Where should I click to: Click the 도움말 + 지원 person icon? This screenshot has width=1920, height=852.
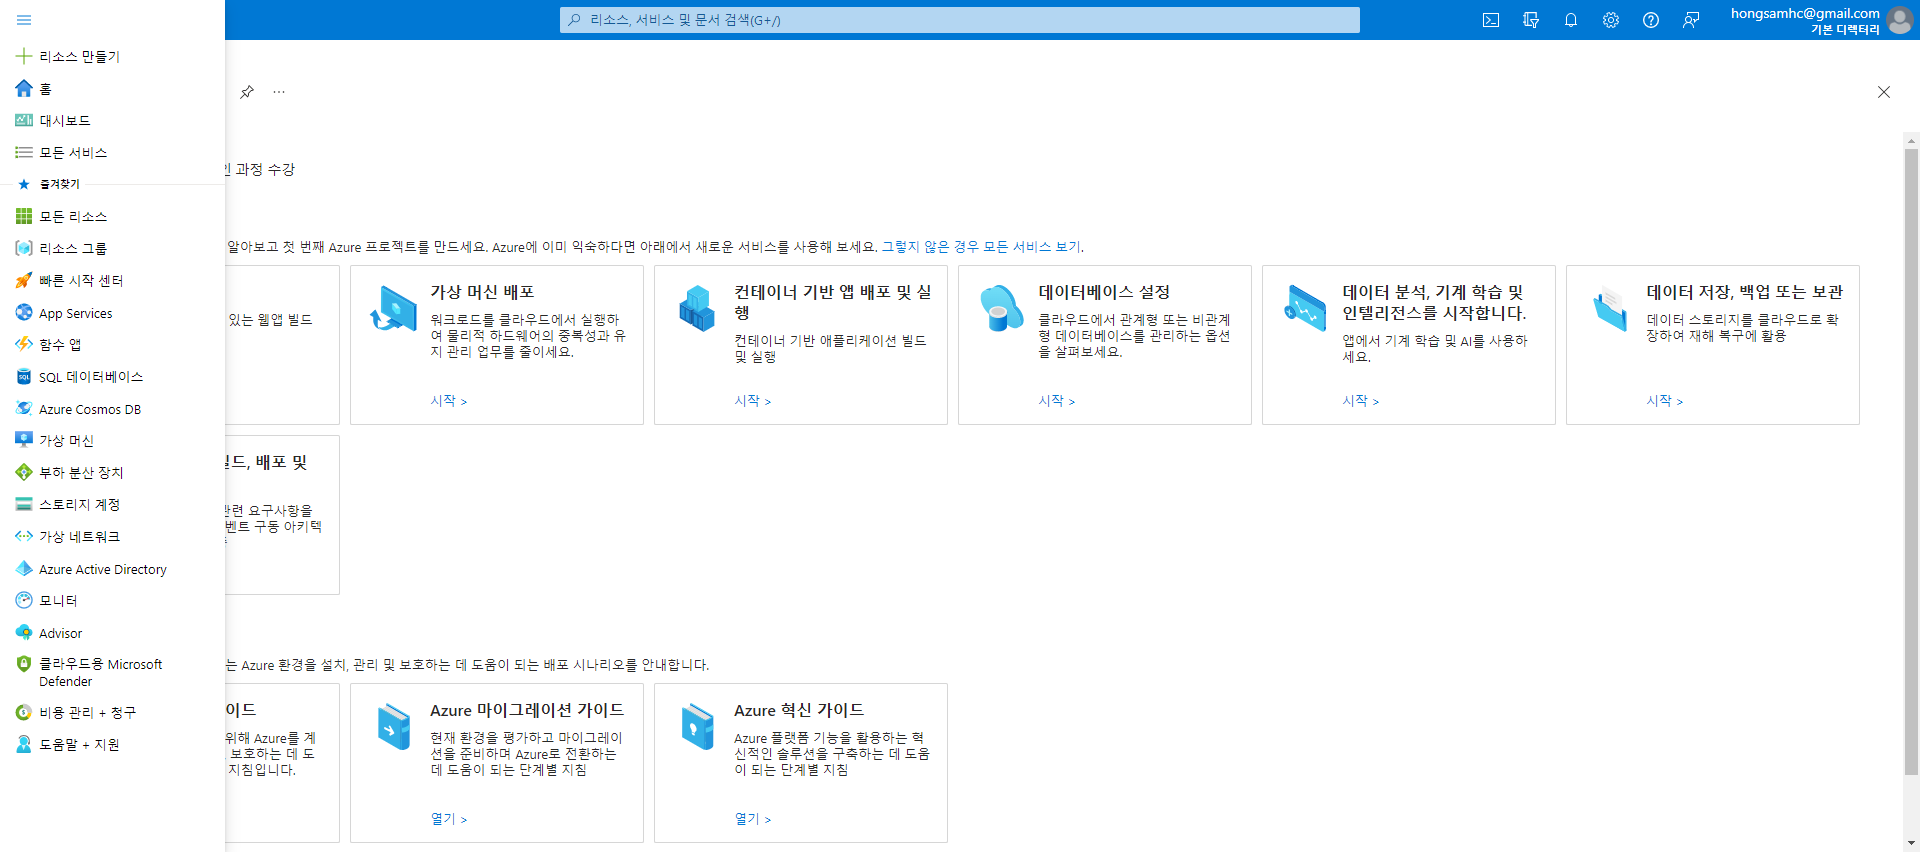coord(24,744)
